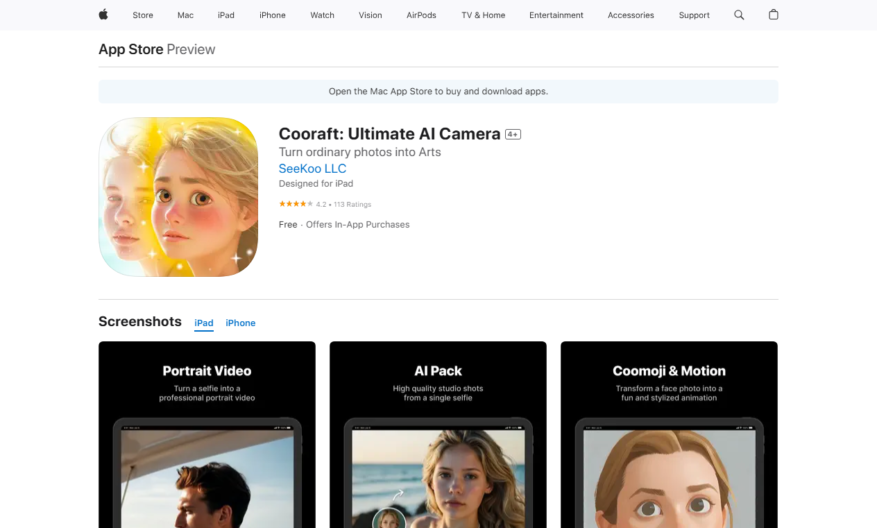Open the Support menu item
The width and height of the screenshot is (877, 528).
(694, 15)
